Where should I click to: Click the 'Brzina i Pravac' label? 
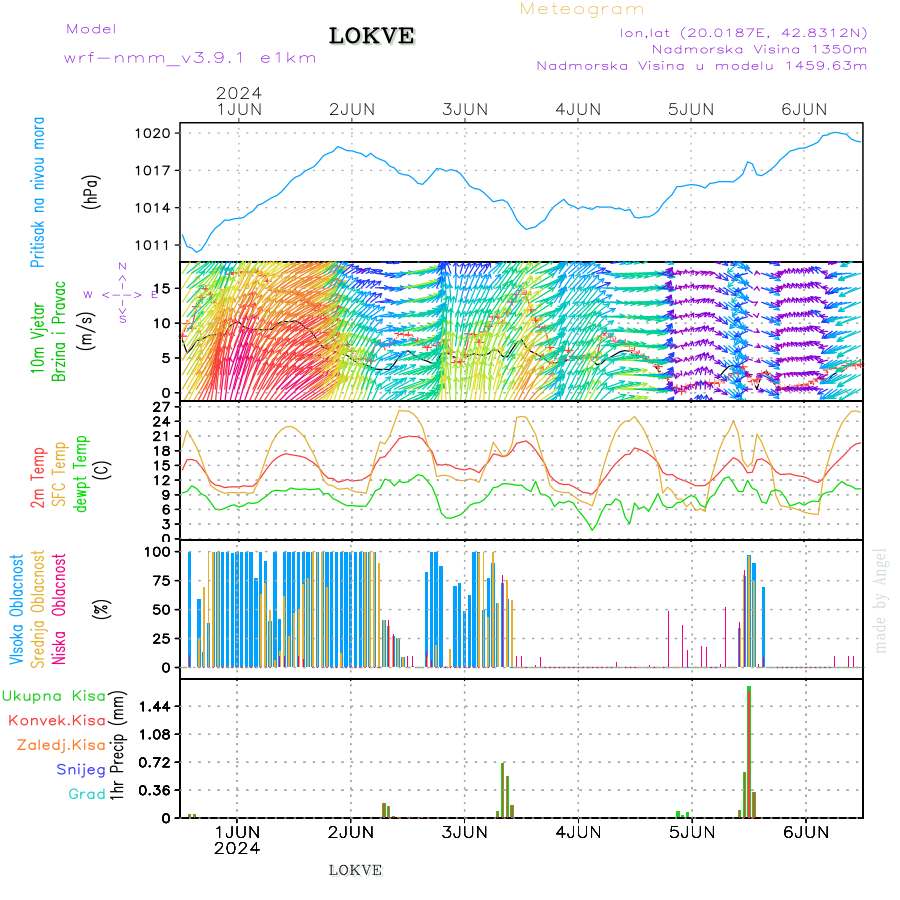pyautogui.click(x=59, y=331)
